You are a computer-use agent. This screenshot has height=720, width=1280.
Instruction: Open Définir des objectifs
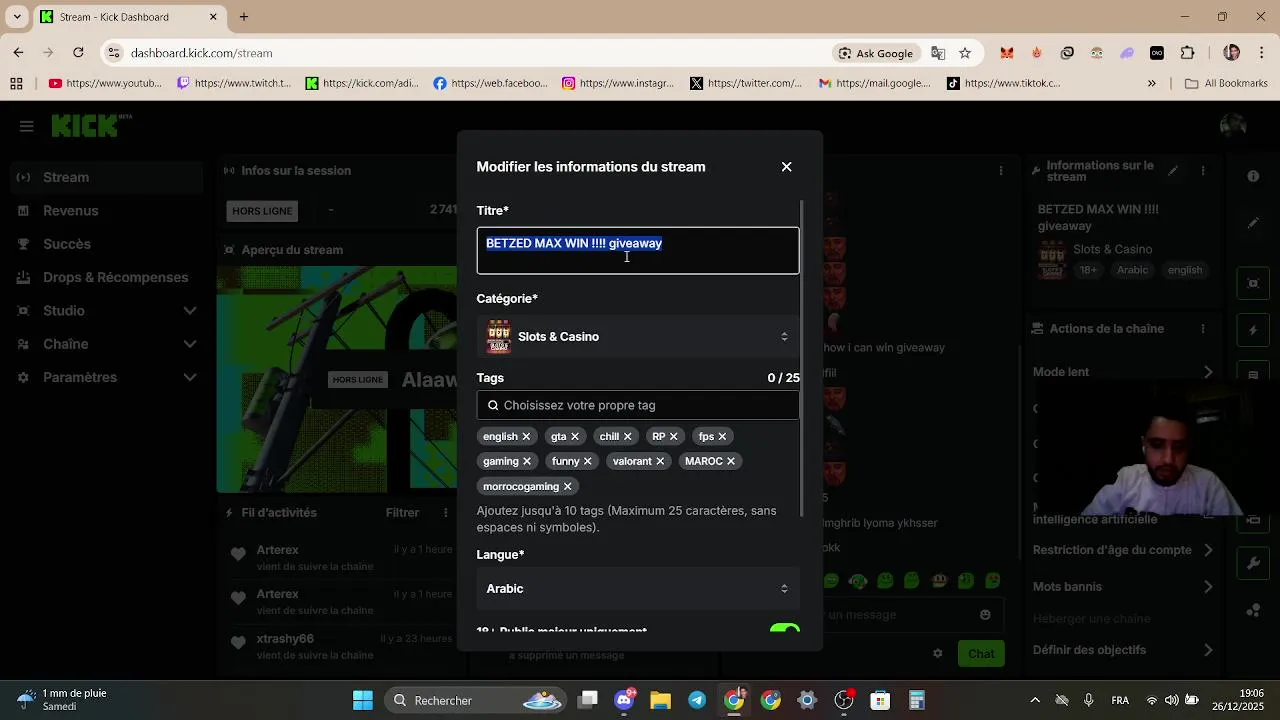(1122, 650)
